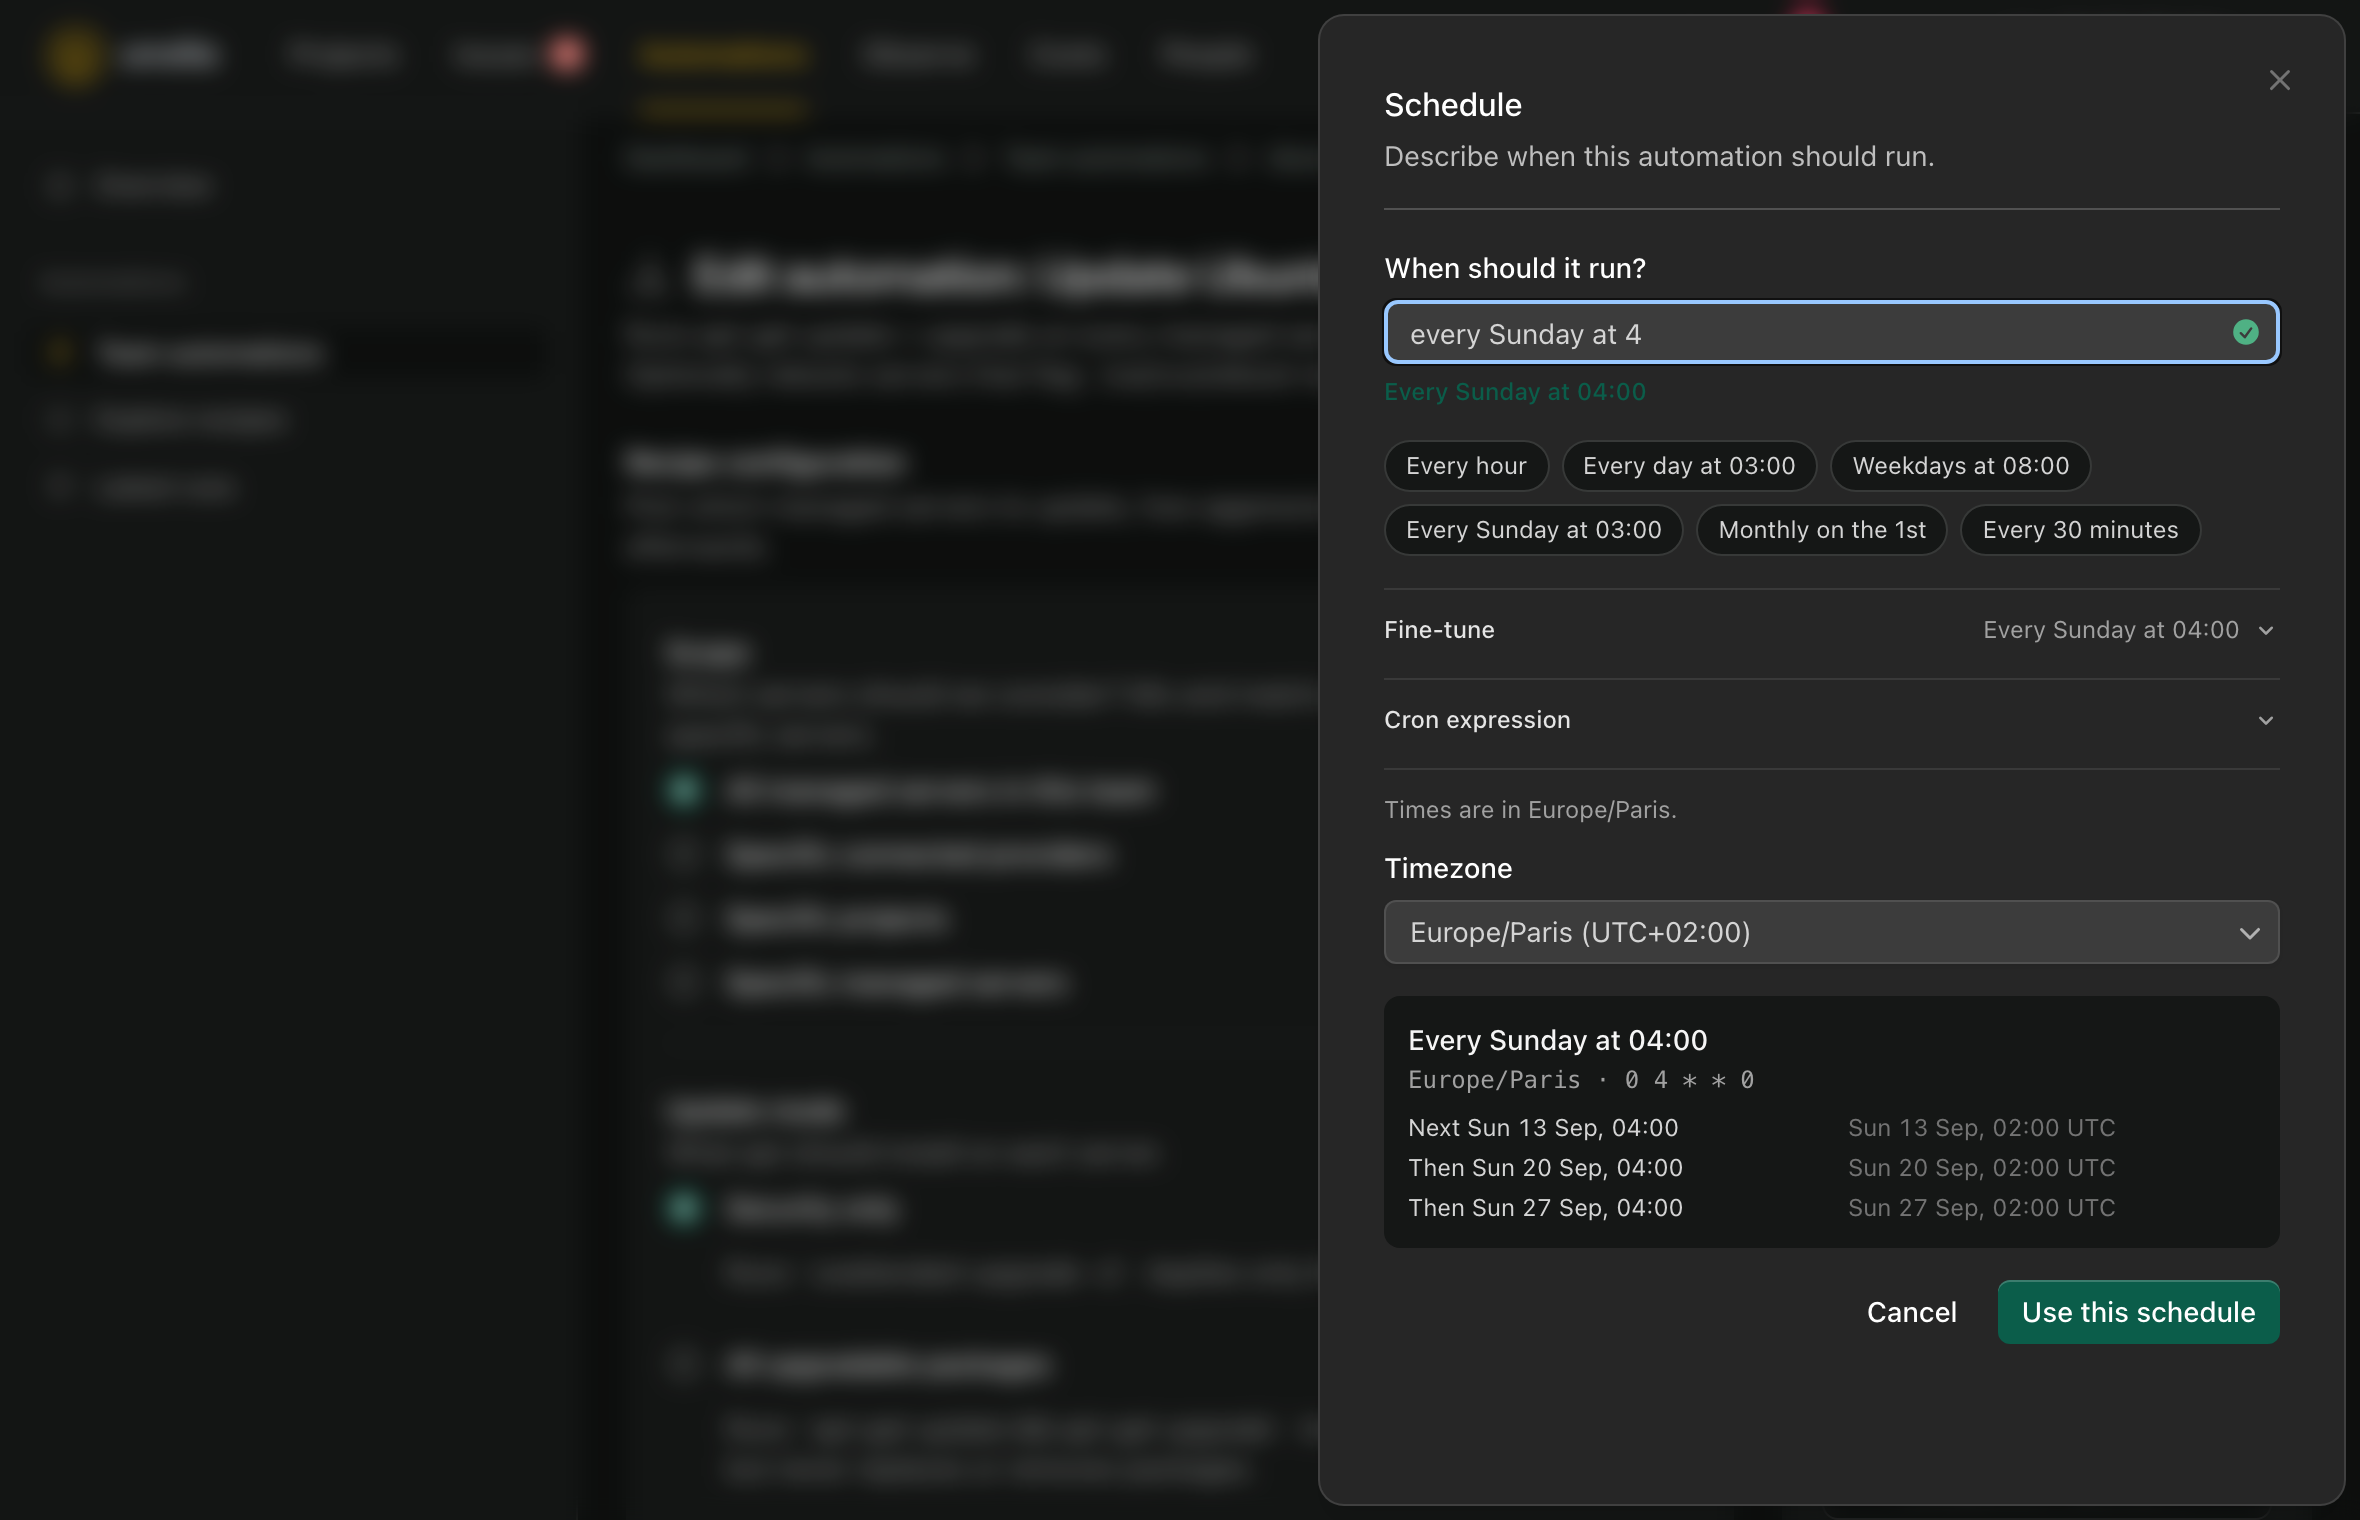Choose the 'Monthly on the 1st' preset
Image resolution: width=2360 pixels, height=1520 pixels.
coord(1821,530)
